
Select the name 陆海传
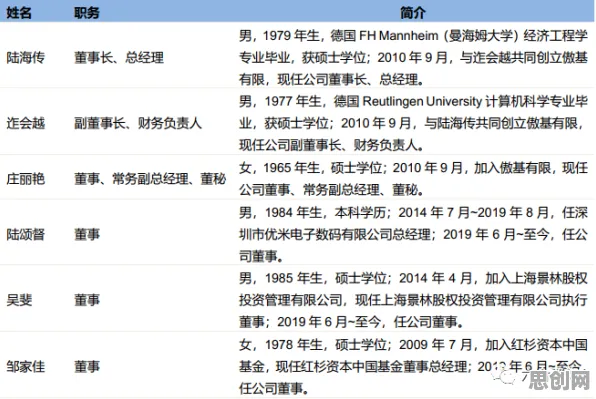coord(25,58)
